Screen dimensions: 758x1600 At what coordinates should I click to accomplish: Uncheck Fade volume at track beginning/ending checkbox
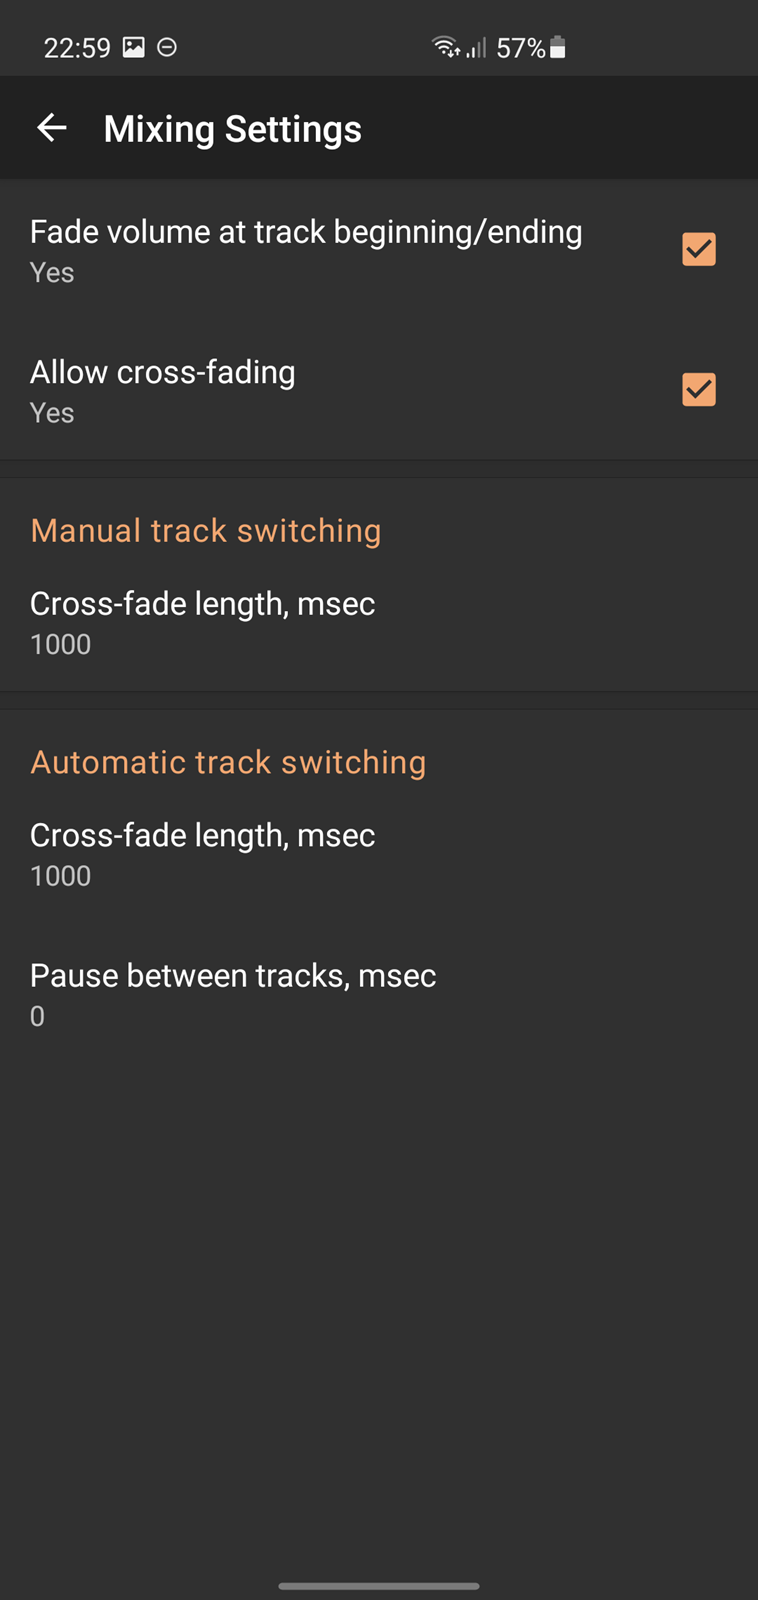698,249
